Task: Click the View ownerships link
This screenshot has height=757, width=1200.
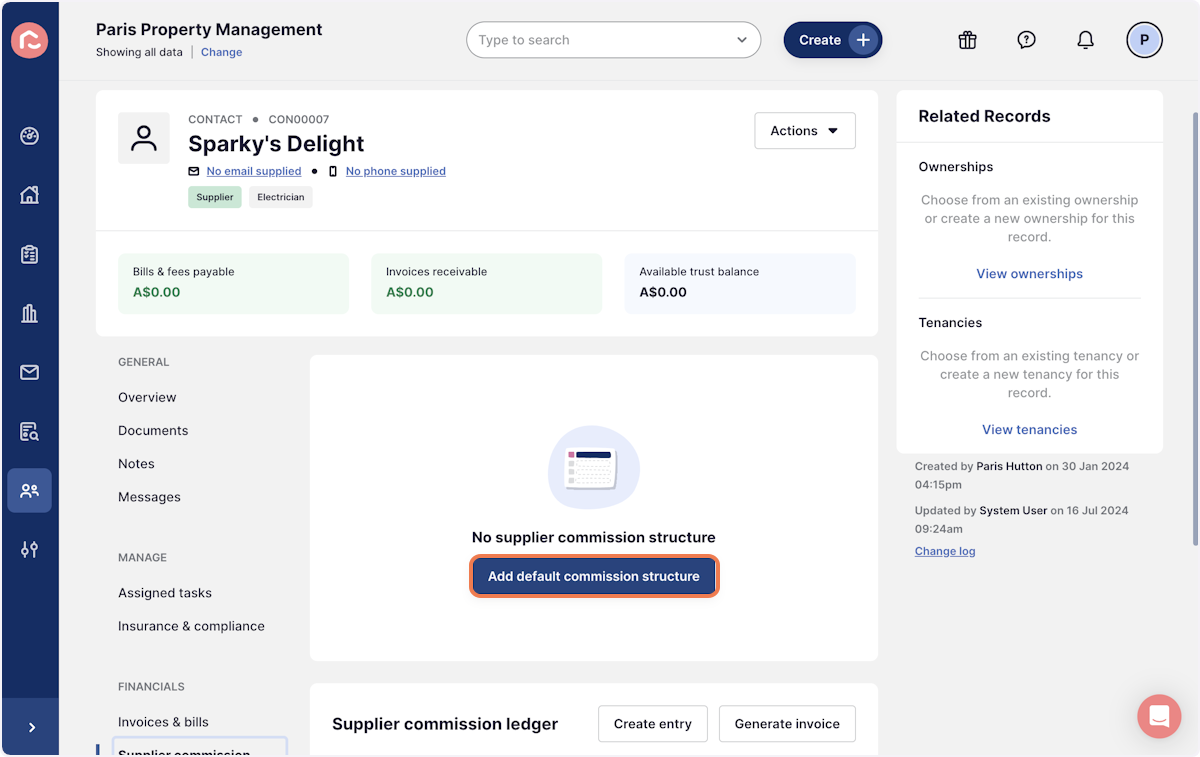Action: (x=1029, y=273)
